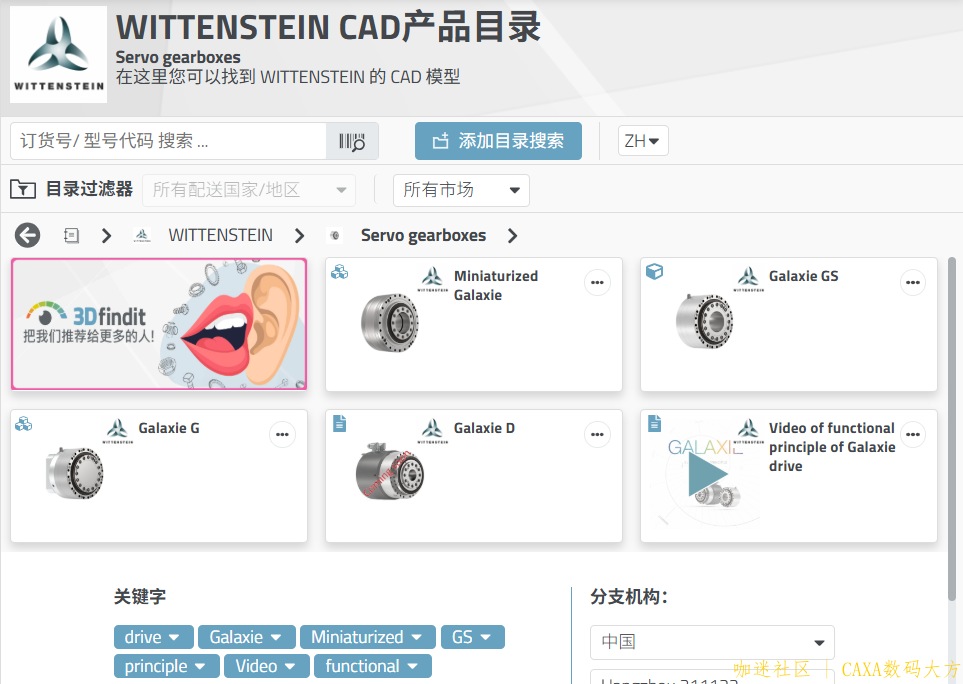Expand the drive keyword tag
Screen dimensions: 963x684
coord(154,637)
